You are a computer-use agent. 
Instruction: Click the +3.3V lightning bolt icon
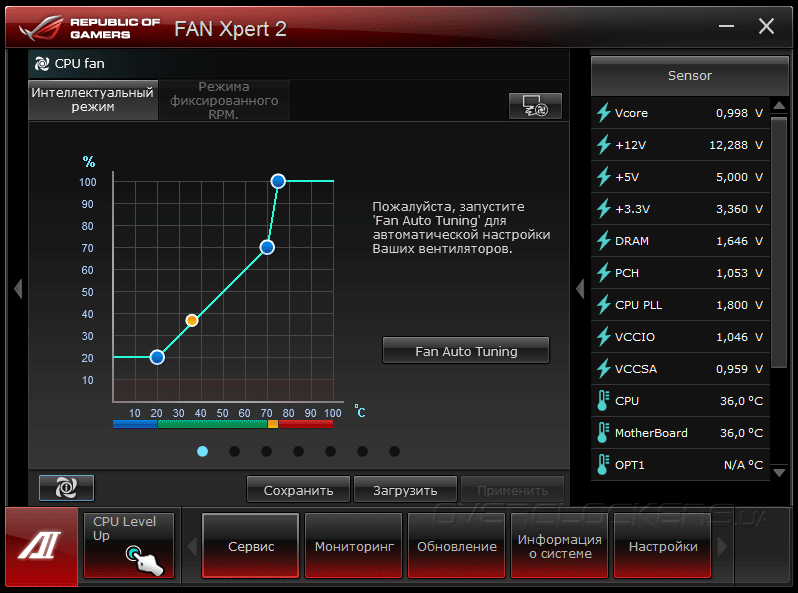[x=604, y=209]
